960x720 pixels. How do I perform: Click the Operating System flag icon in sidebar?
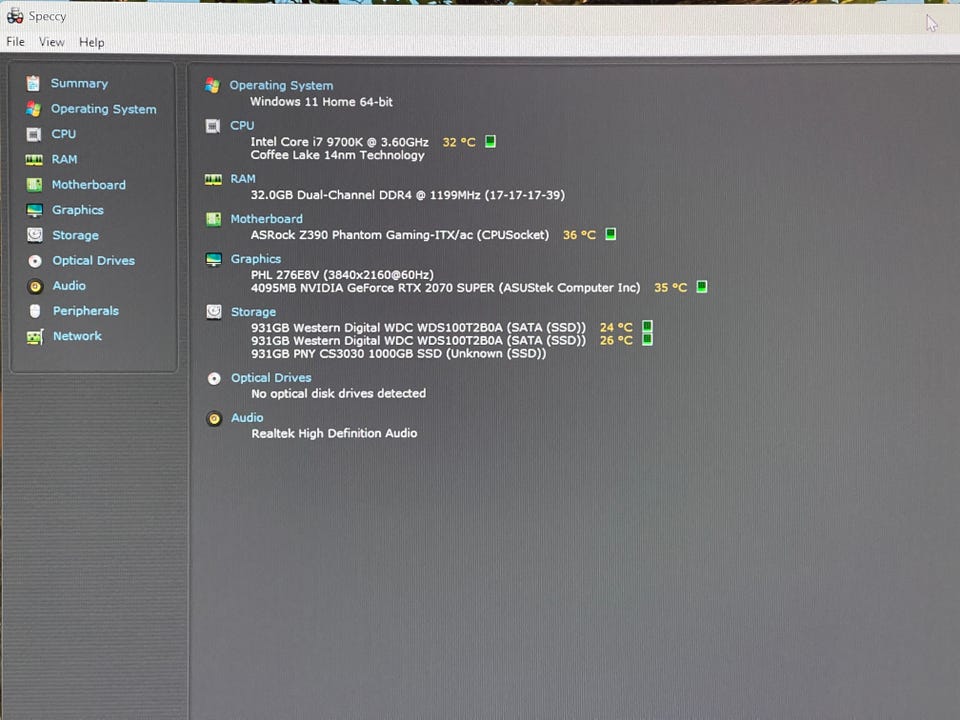pyautogui.click(x=34, y=109)
